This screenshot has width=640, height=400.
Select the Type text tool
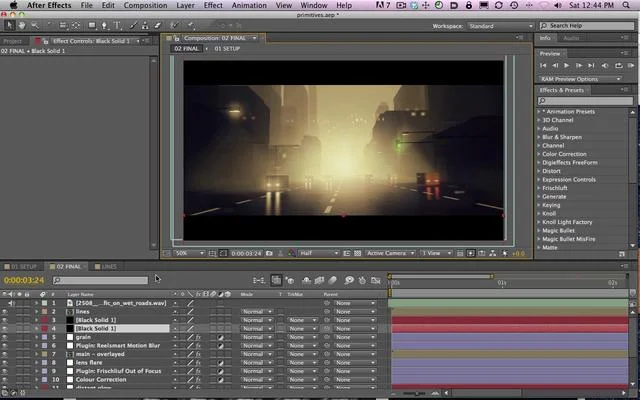coord(117,25)
